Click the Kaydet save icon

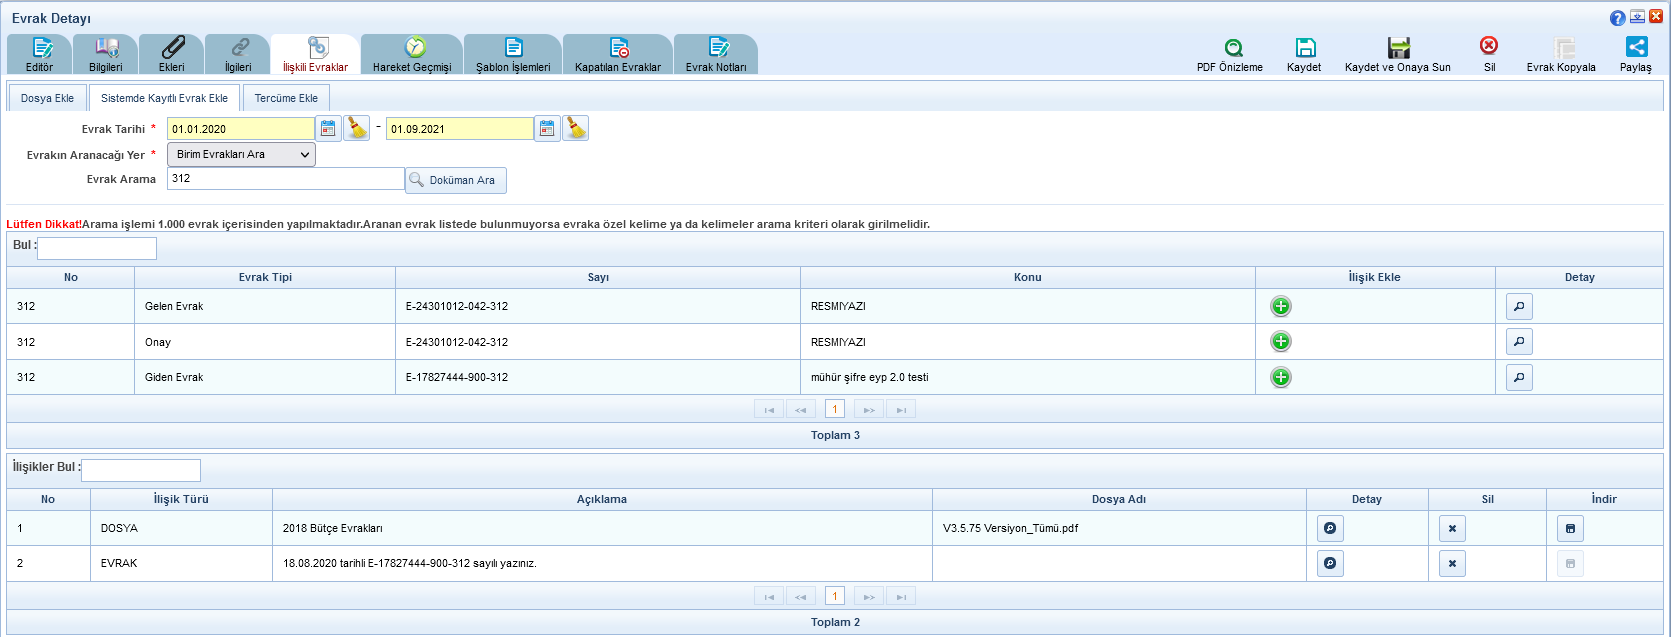[x=1305, y=48]
